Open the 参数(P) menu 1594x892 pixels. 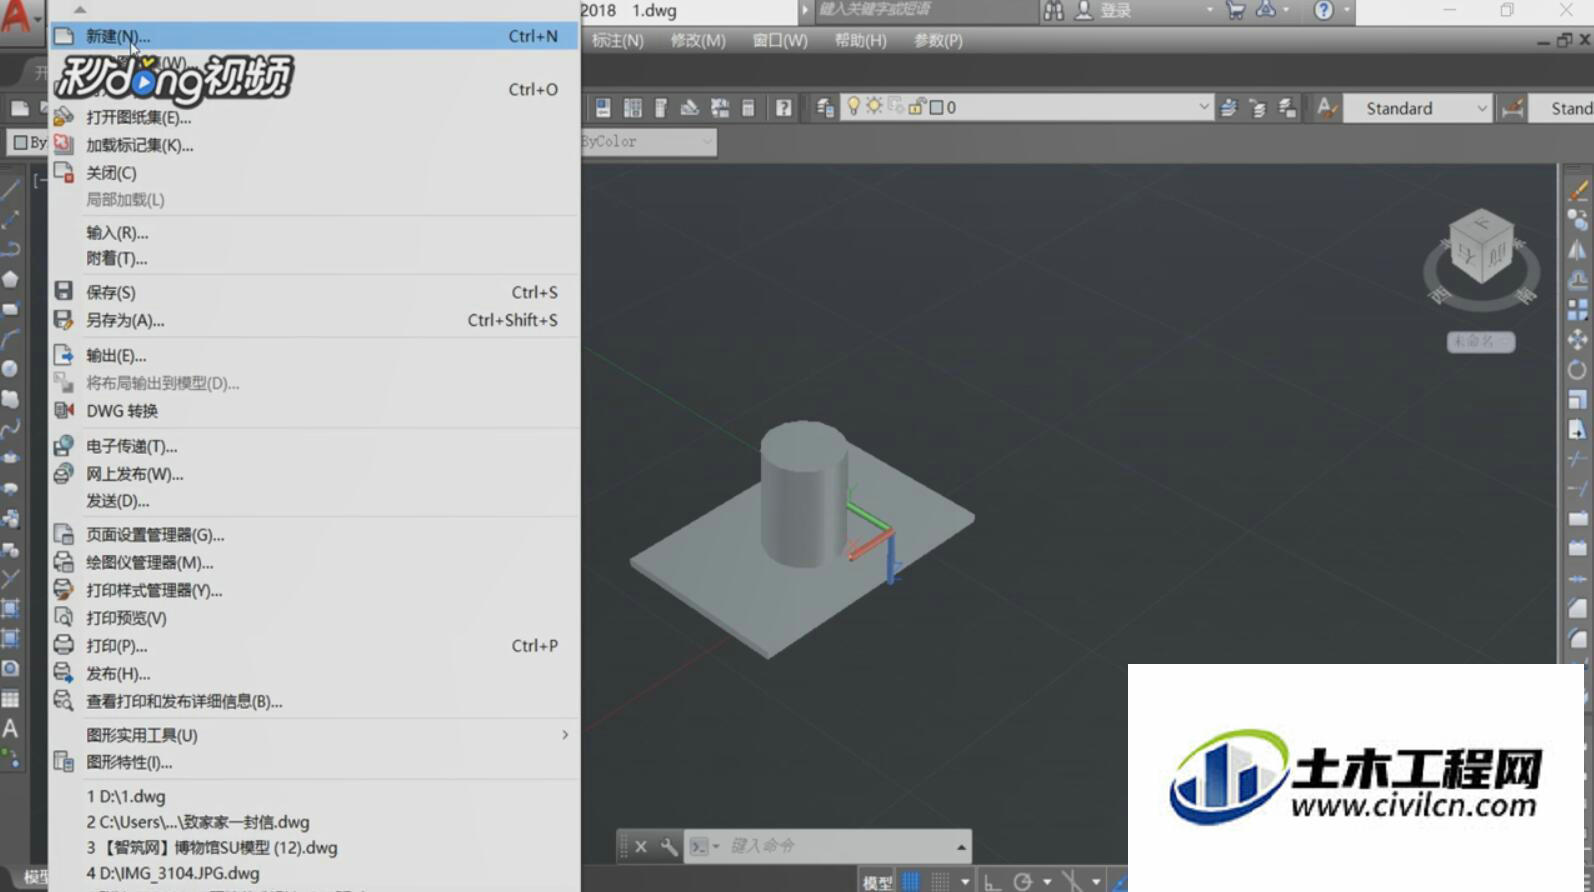click(x=938, y=41)
